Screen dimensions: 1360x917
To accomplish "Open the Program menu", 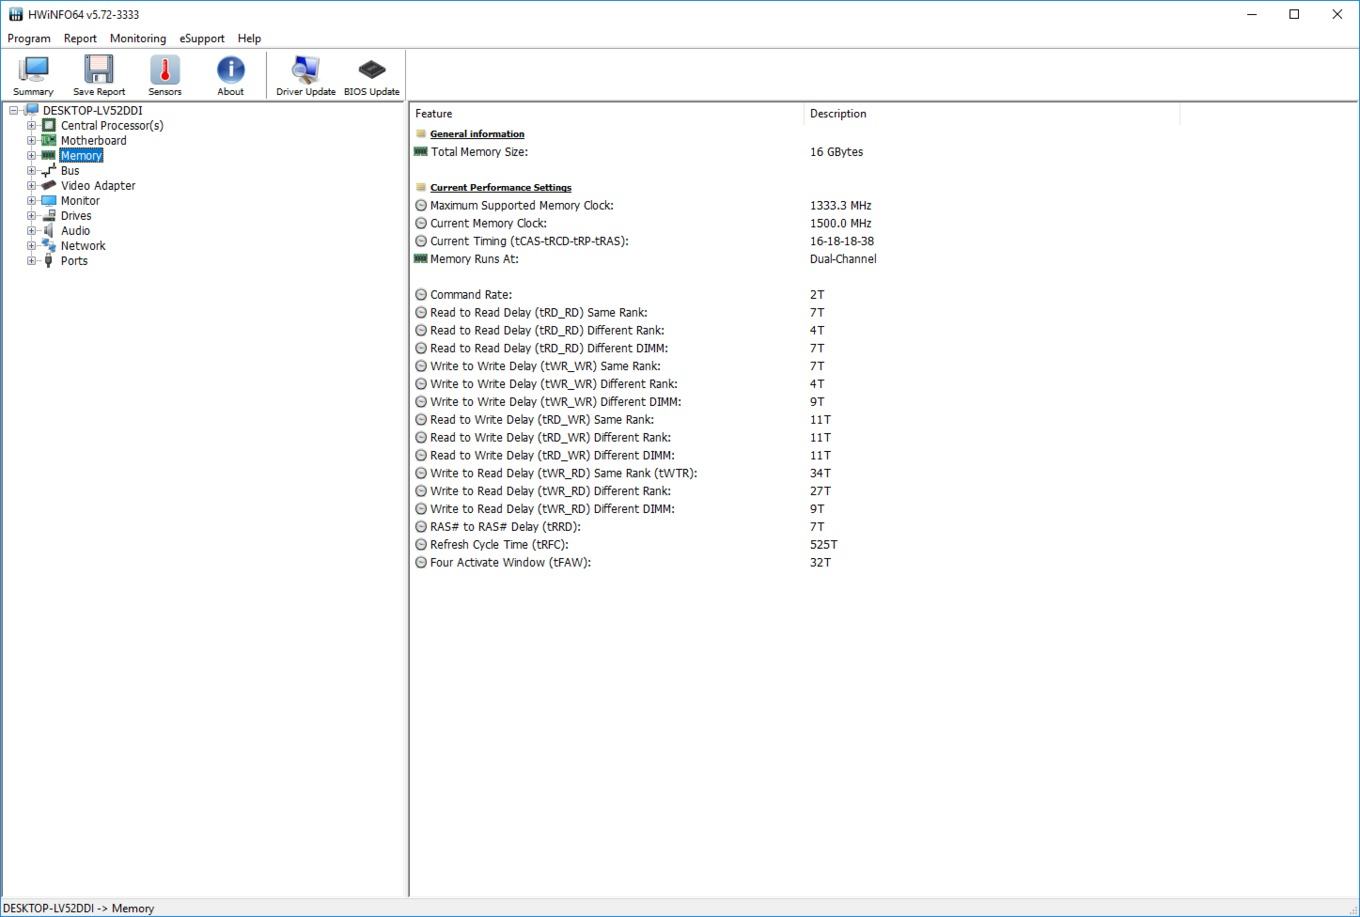I will click(29, 39).
